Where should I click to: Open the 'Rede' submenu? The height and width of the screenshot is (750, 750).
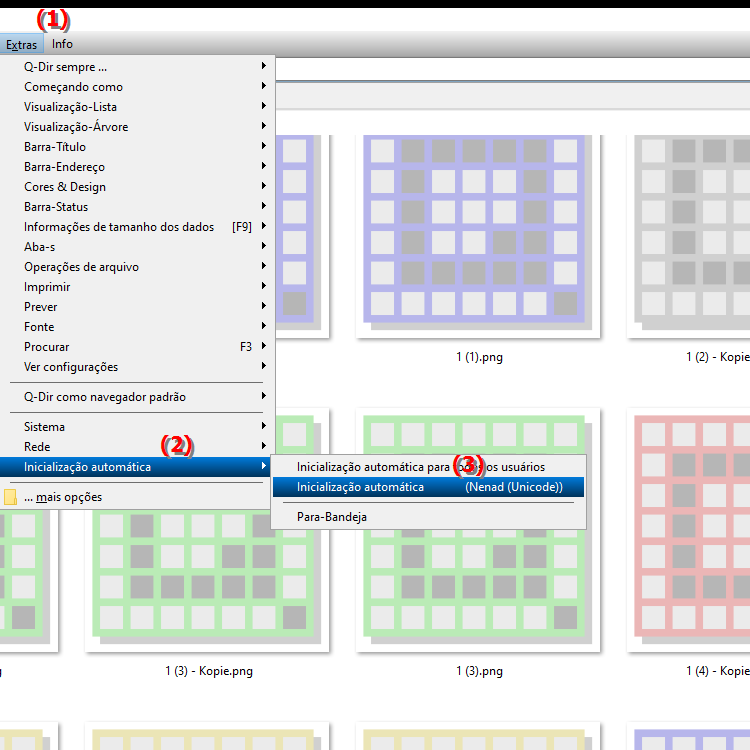point(137,447)
